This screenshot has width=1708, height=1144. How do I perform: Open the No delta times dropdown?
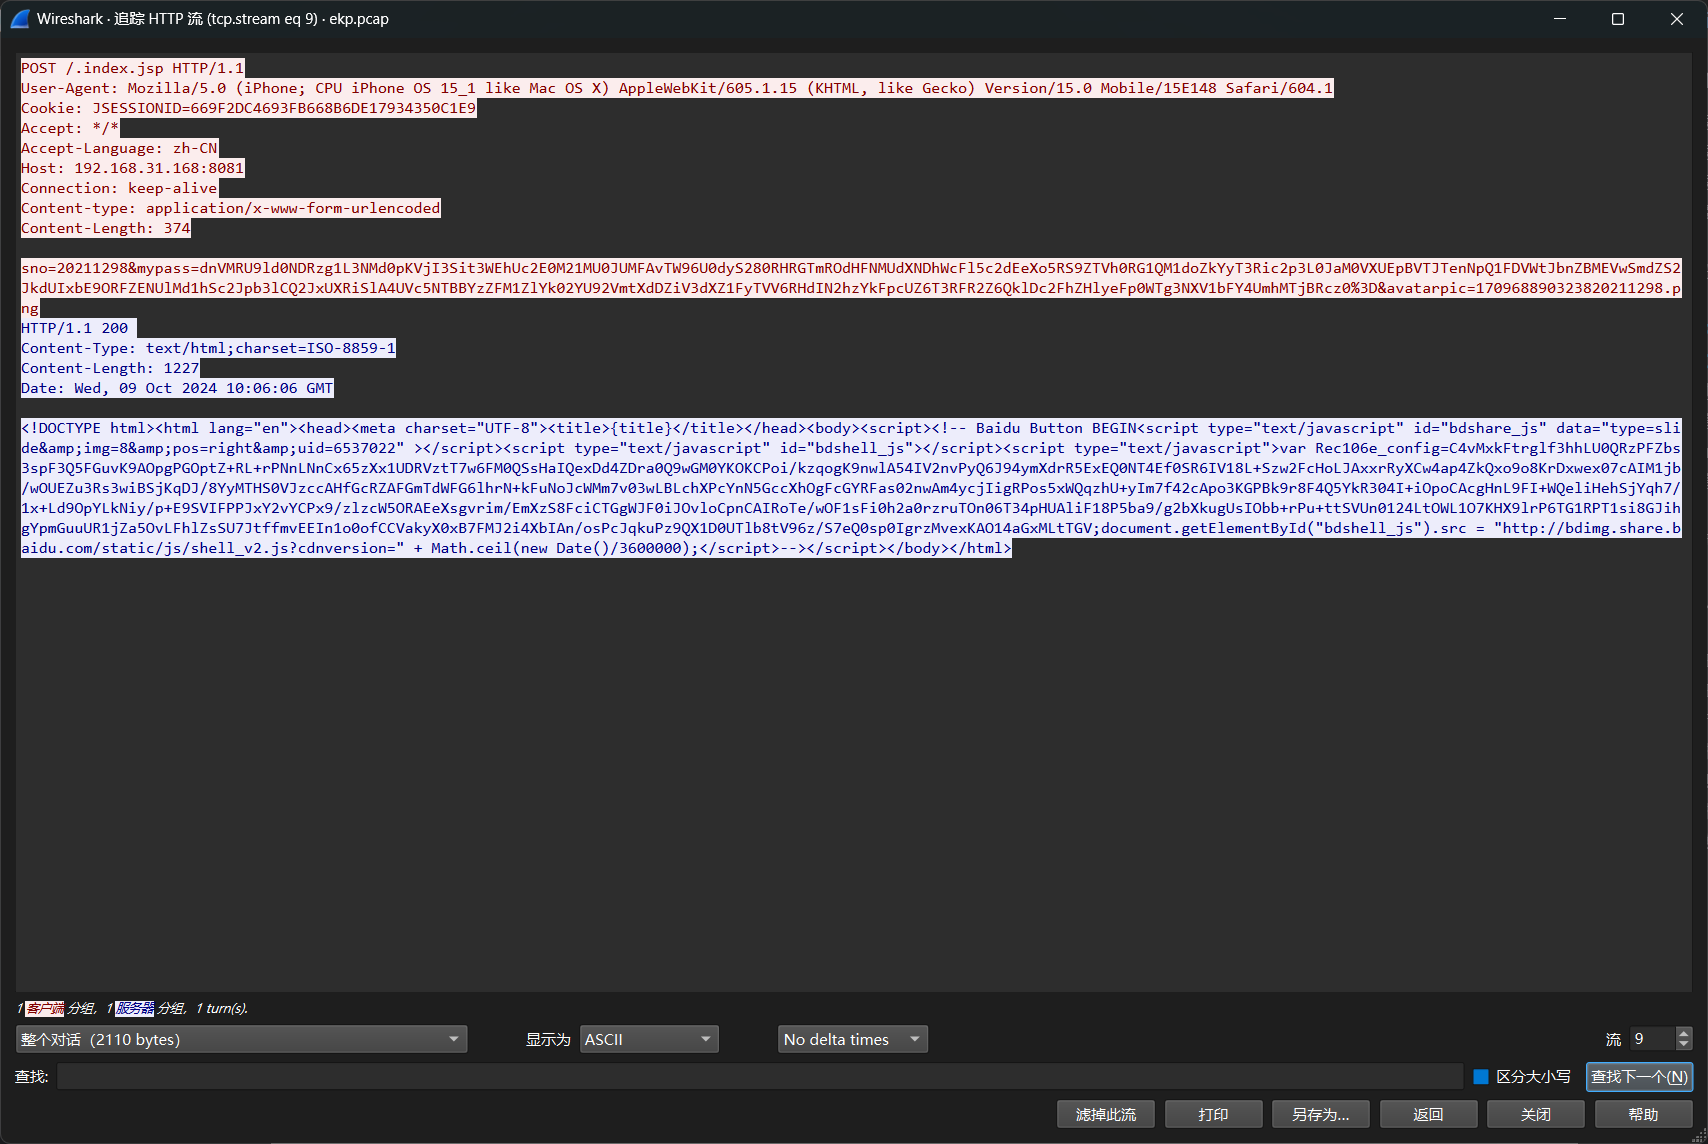point(853,1040)
